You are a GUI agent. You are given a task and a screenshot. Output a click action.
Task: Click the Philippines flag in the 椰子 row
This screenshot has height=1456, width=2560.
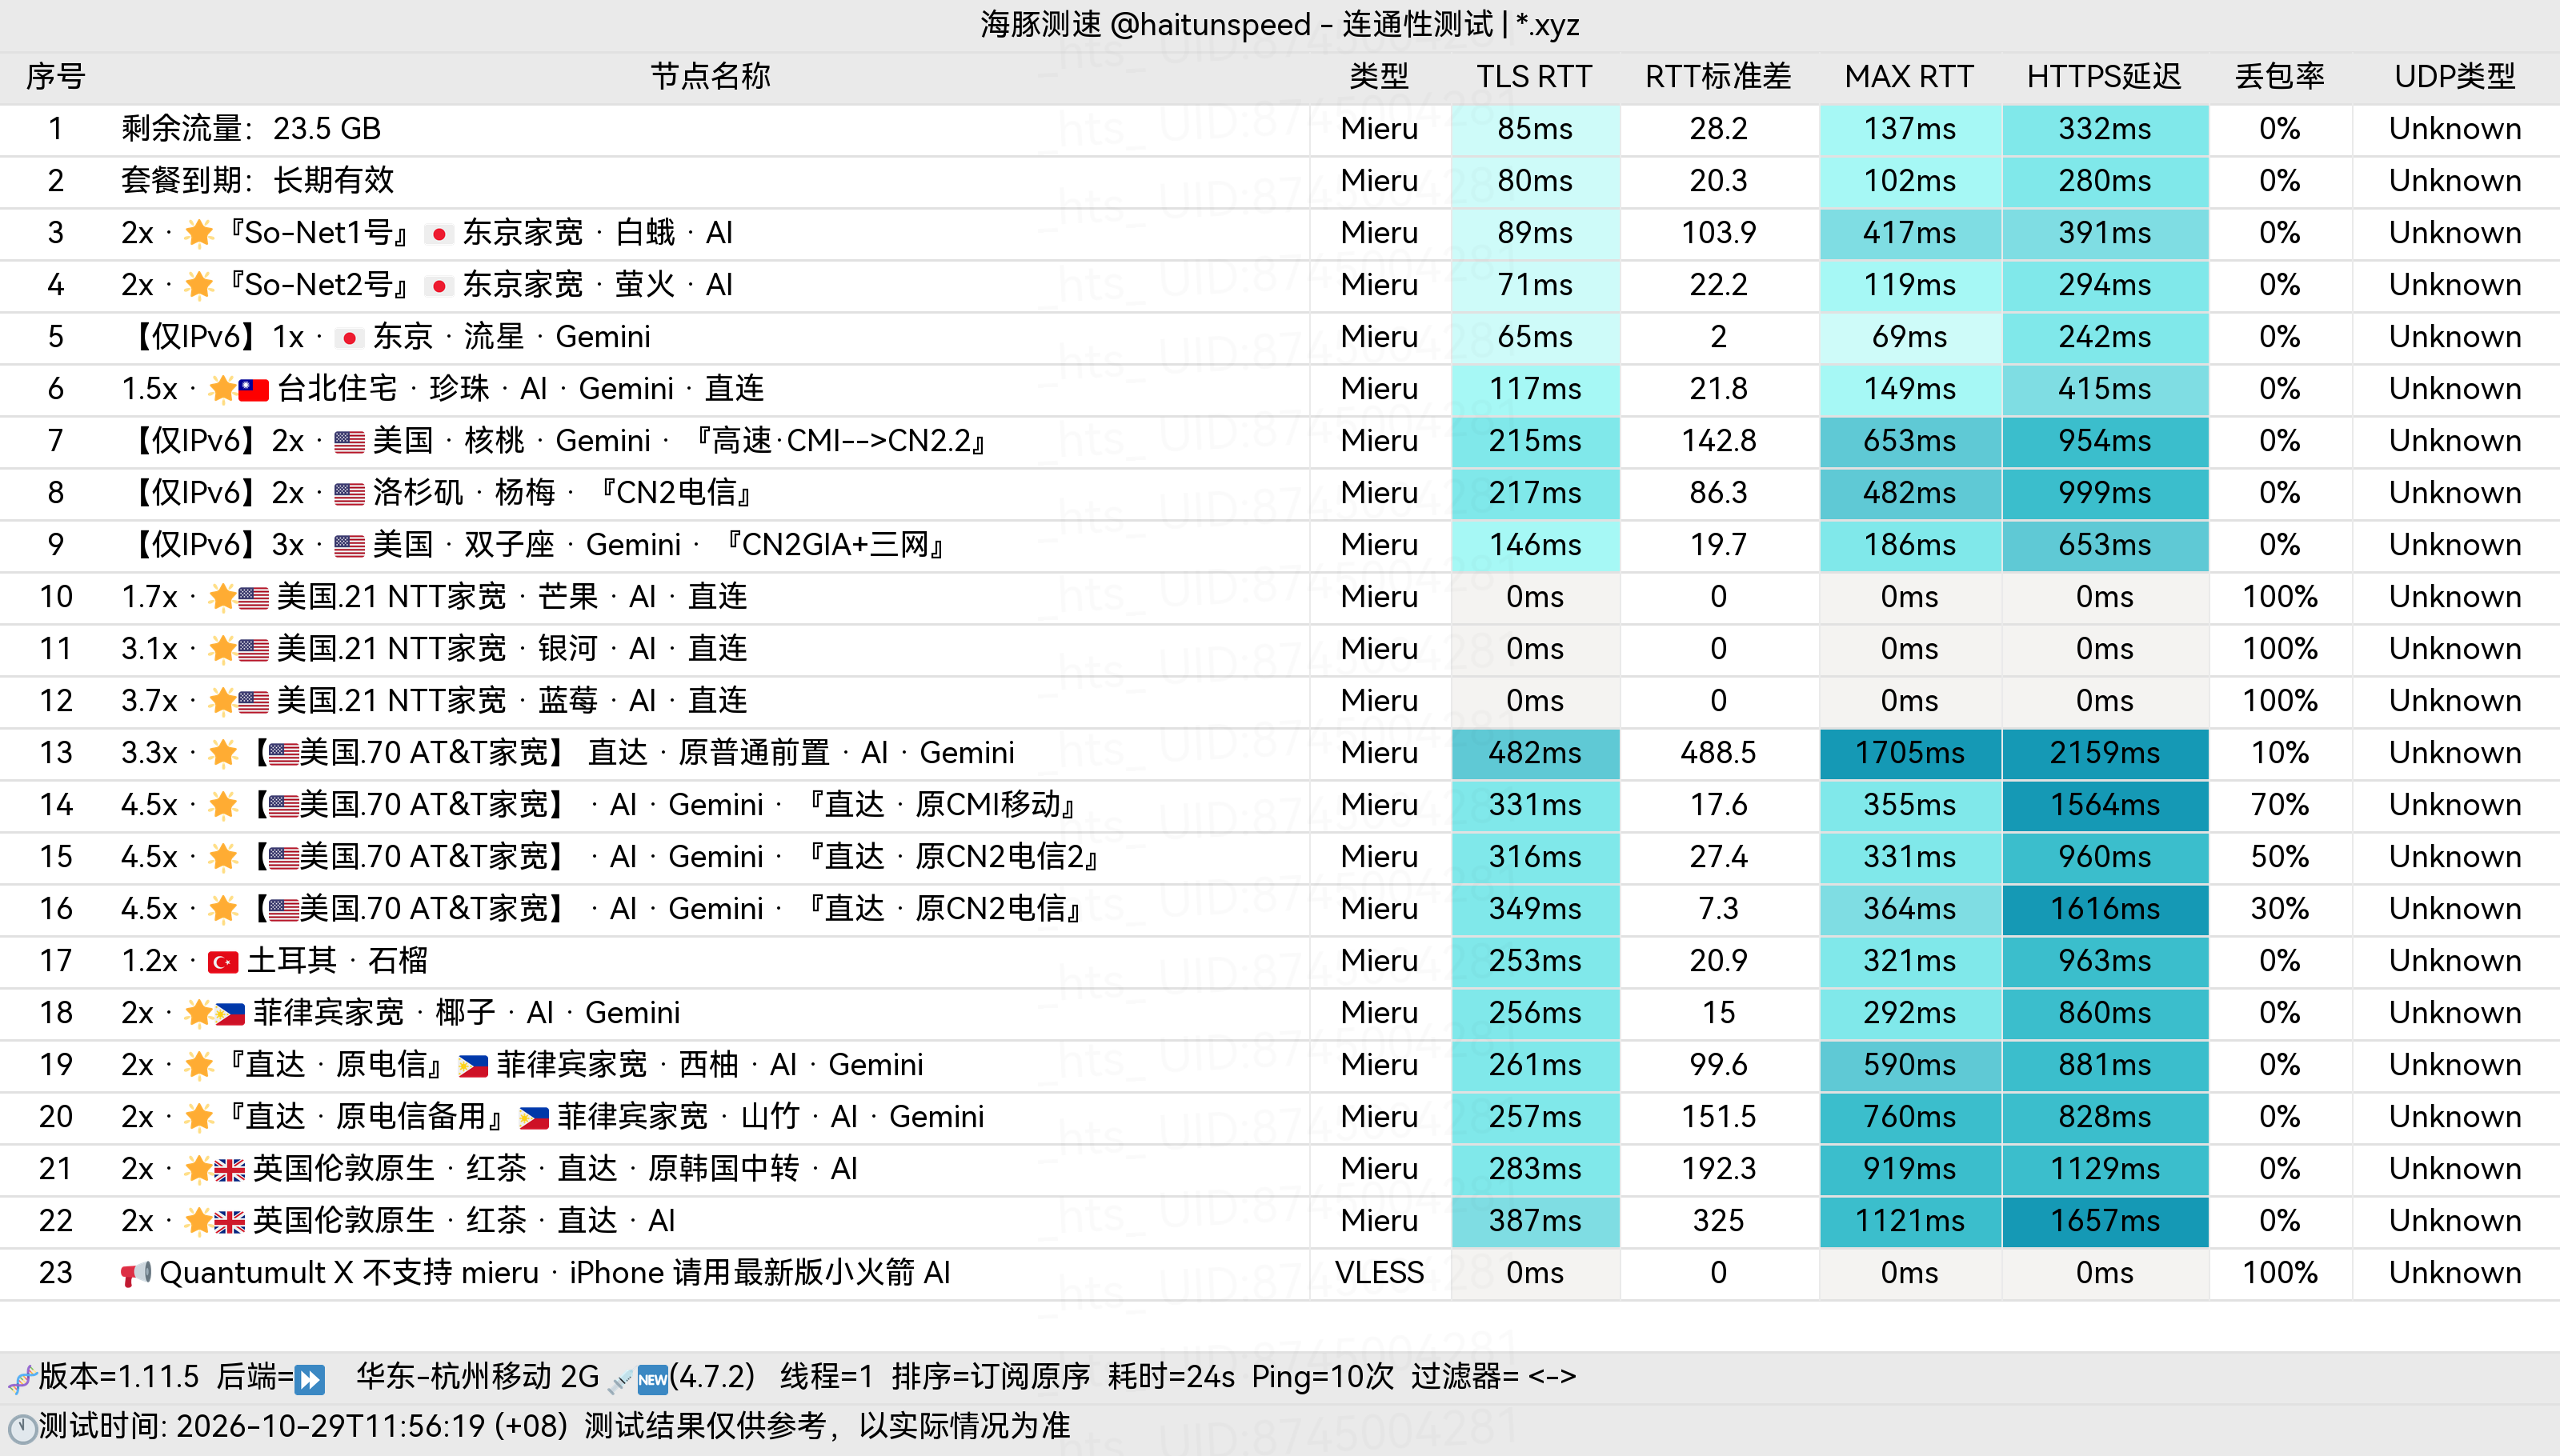pos(230,1014)
